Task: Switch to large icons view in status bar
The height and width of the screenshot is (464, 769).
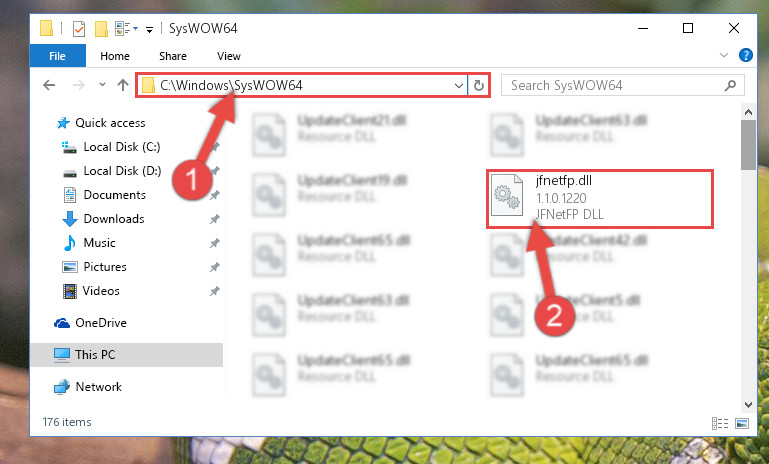Action: [742, 423]
